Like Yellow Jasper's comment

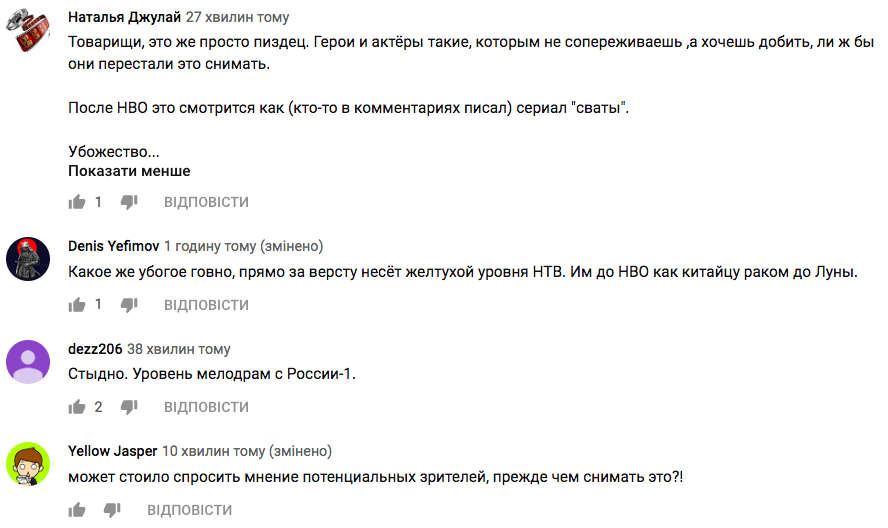(x=76, y=510)
